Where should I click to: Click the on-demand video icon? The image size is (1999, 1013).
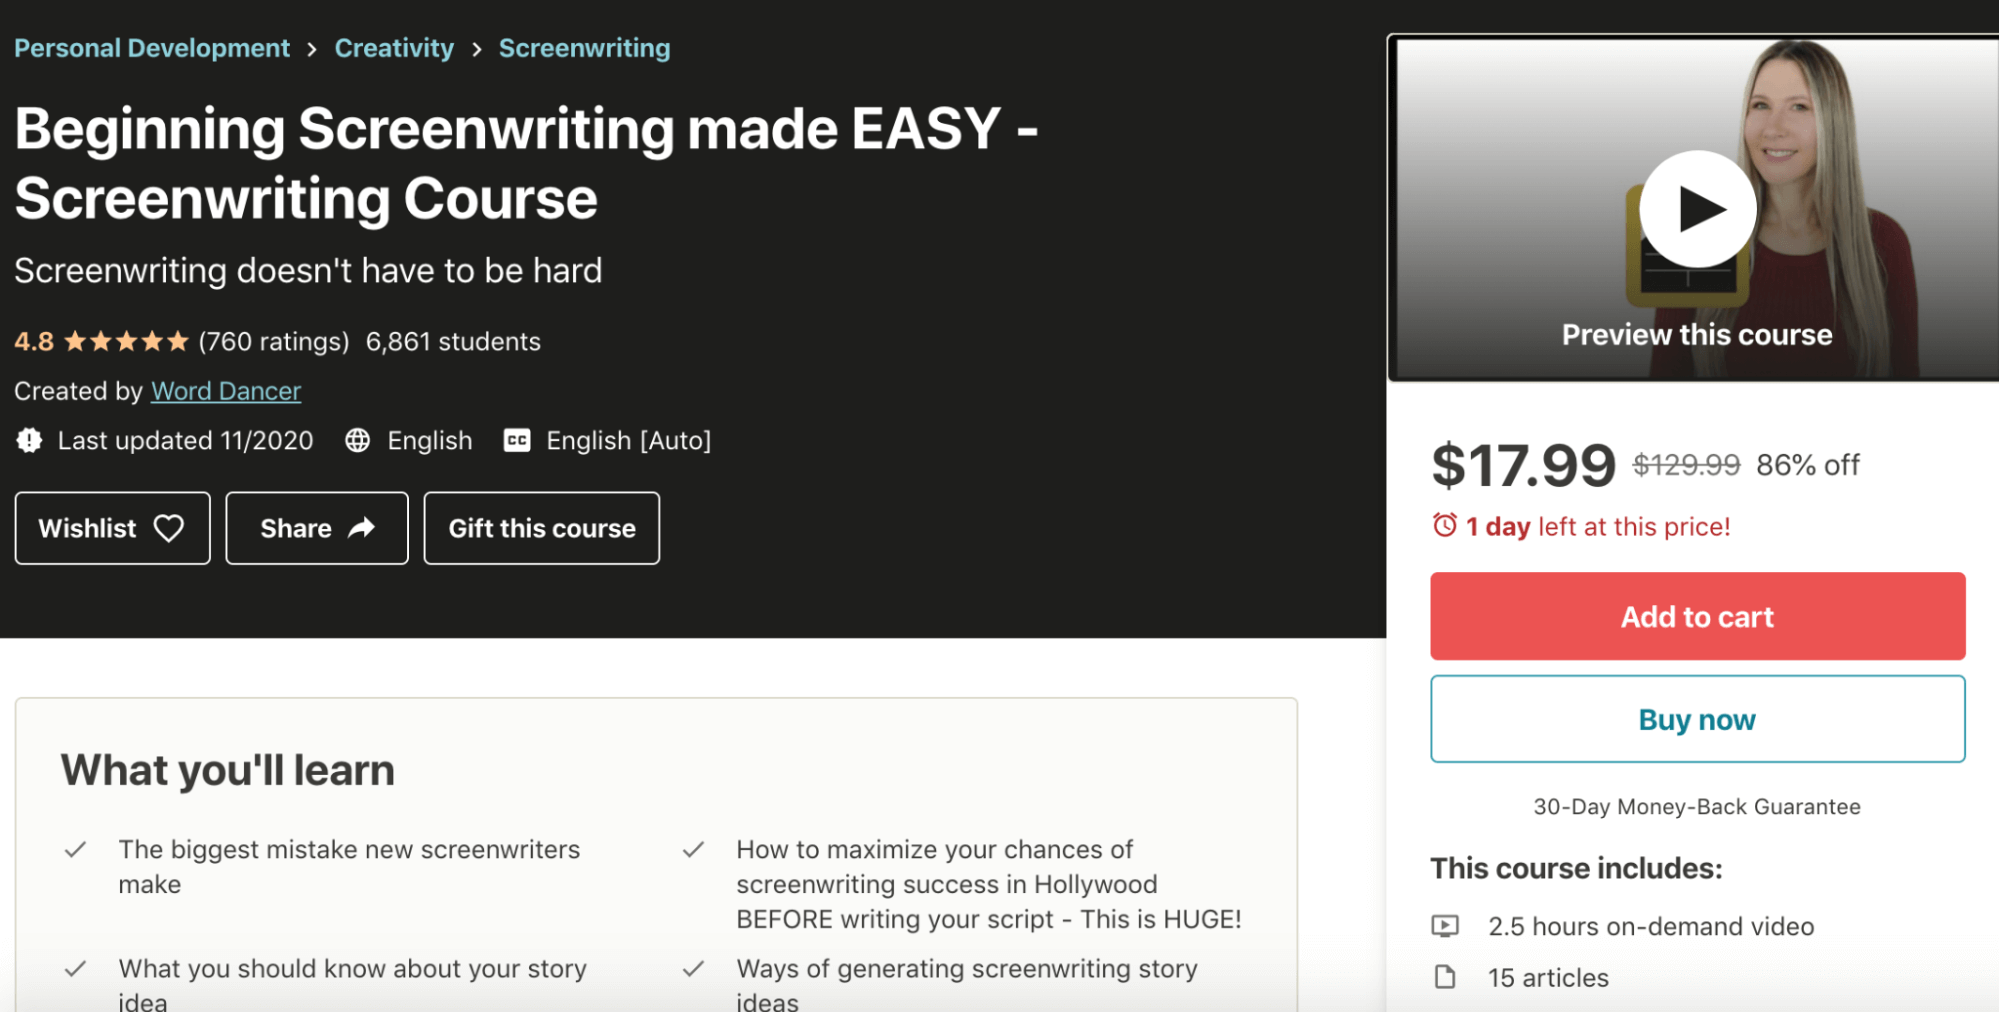[1445, 926]
